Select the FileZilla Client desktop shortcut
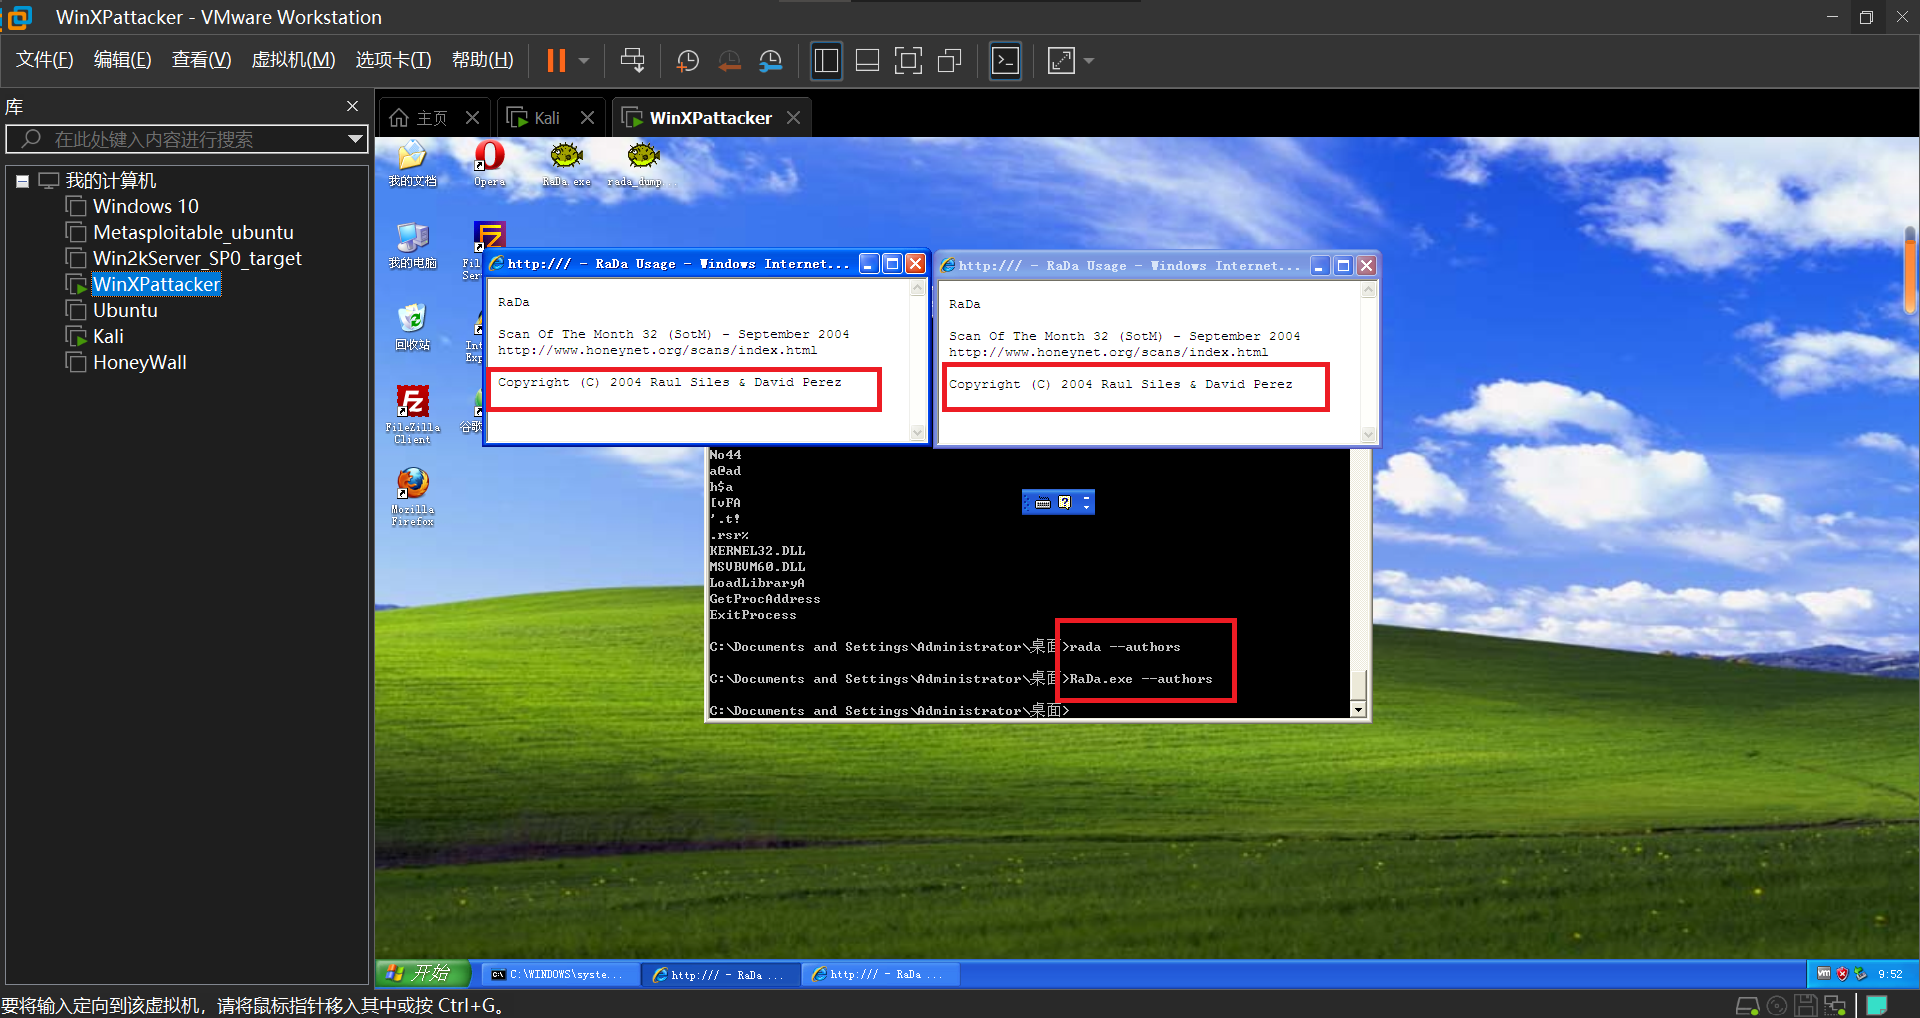This screenshot has height=1018, width=1920. coord(412,415)
